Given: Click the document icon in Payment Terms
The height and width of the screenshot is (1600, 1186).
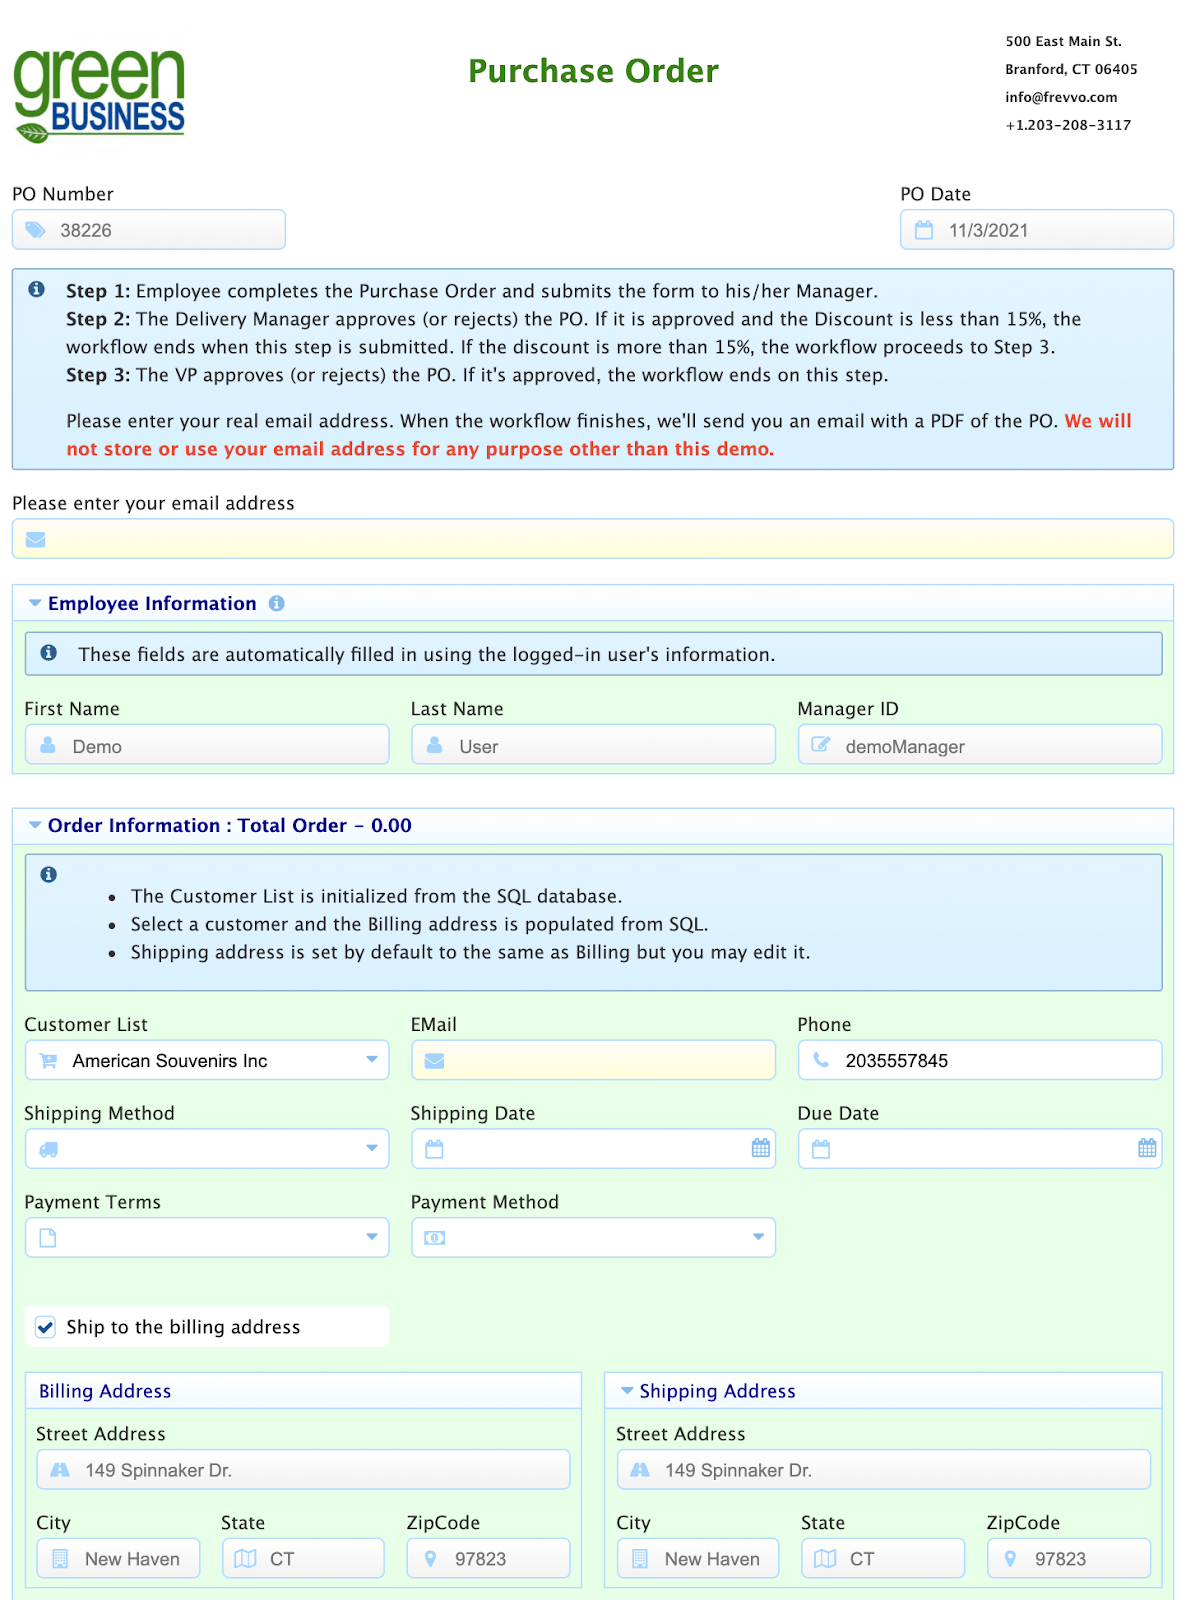Looking at the screenshot, I should tap(47, 1238).
